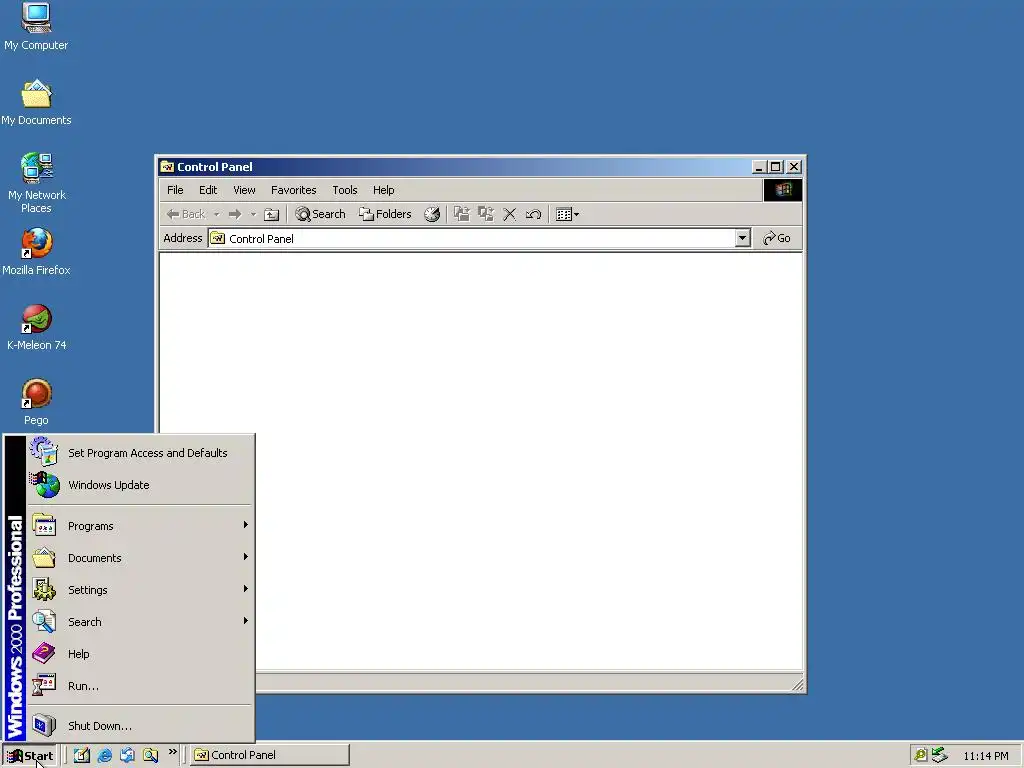Launch Show Desktop quick launch icon
The image size is (1024, 768).
tap(82, 755)
